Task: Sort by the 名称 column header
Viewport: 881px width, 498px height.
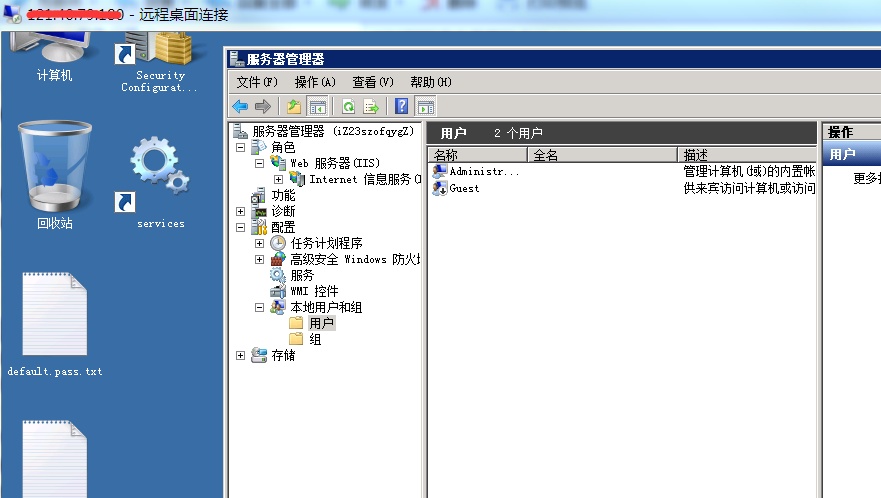Action: coord(477,155)
